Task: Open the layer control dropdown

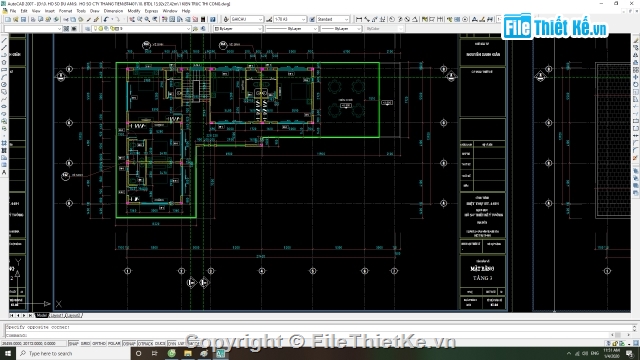Action: click(x=141, y=29)
